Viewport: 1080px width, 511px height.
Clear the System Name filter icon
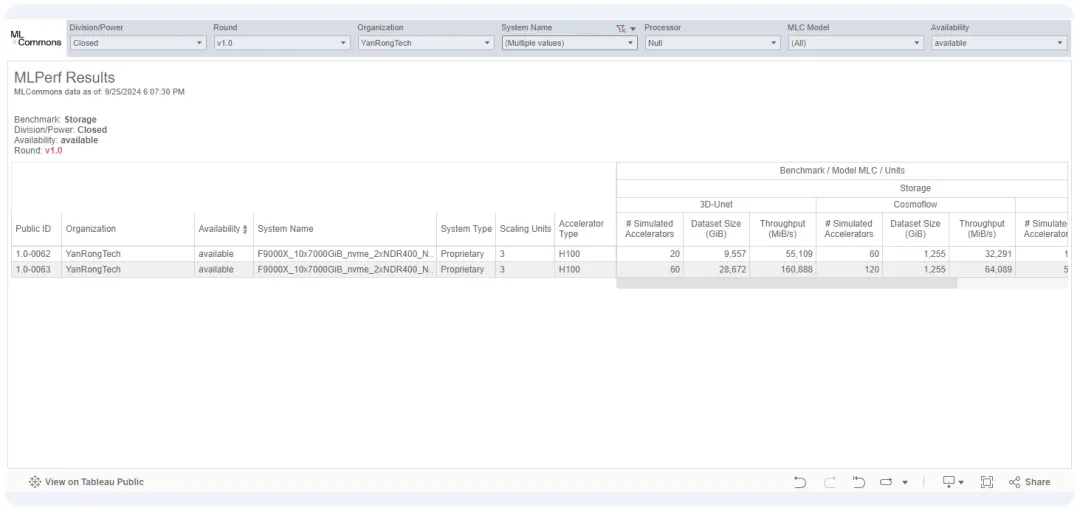pos(621,28)
